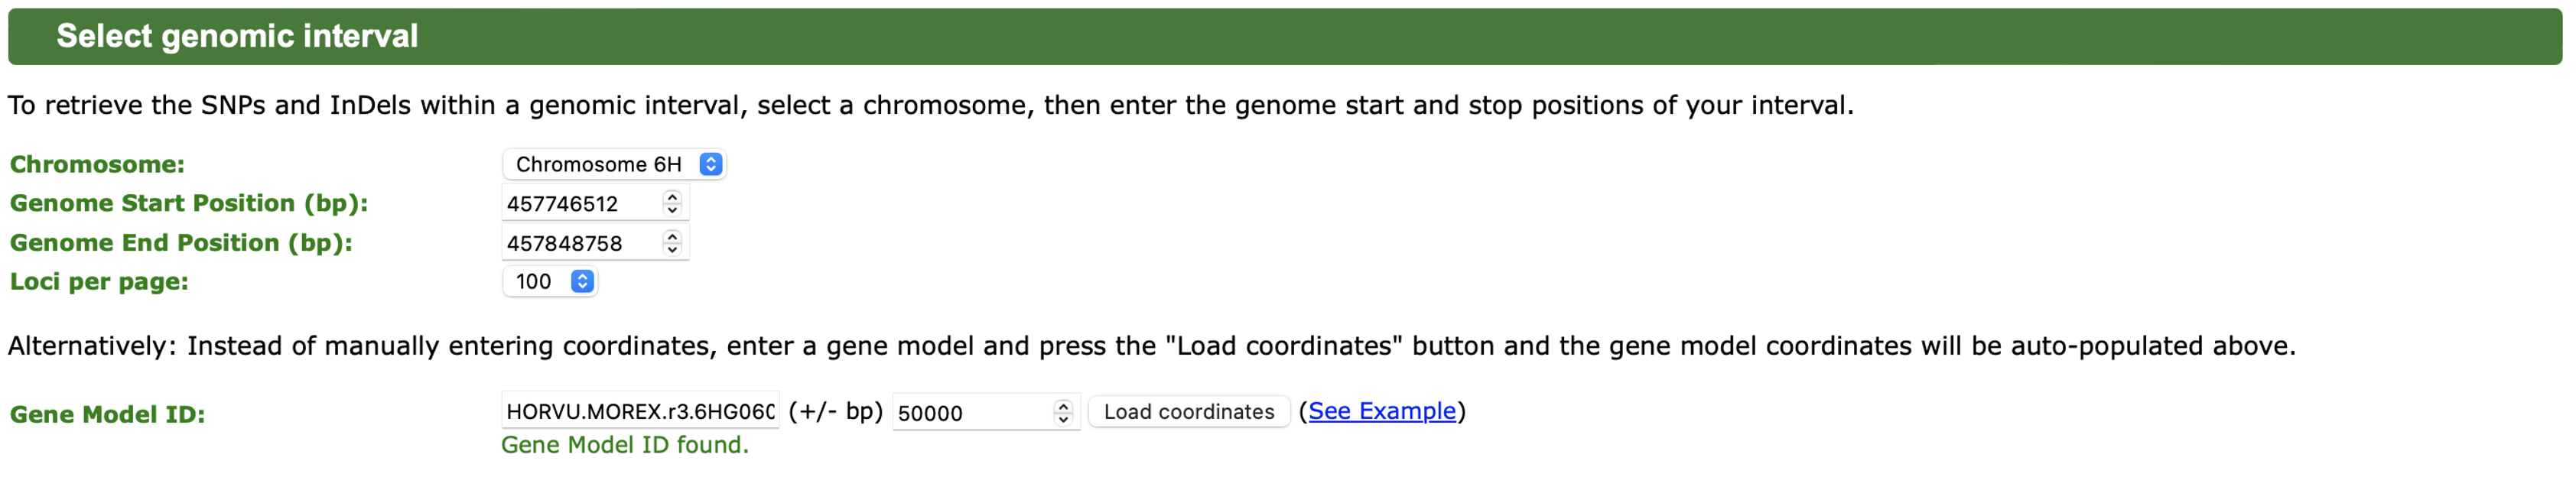The image size is (2576, 477).
Task: Click the Genome Start Position input field
Action: 580,204
